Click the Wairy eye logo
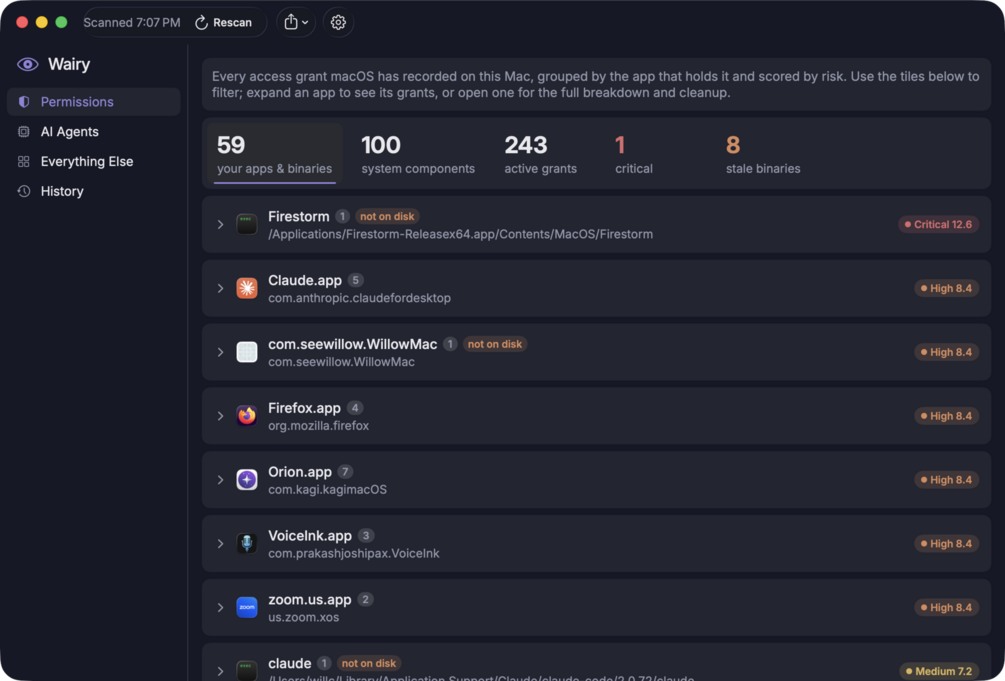Screen dimensions: 1005x681 pyautogui.click(x=28, y=64)
